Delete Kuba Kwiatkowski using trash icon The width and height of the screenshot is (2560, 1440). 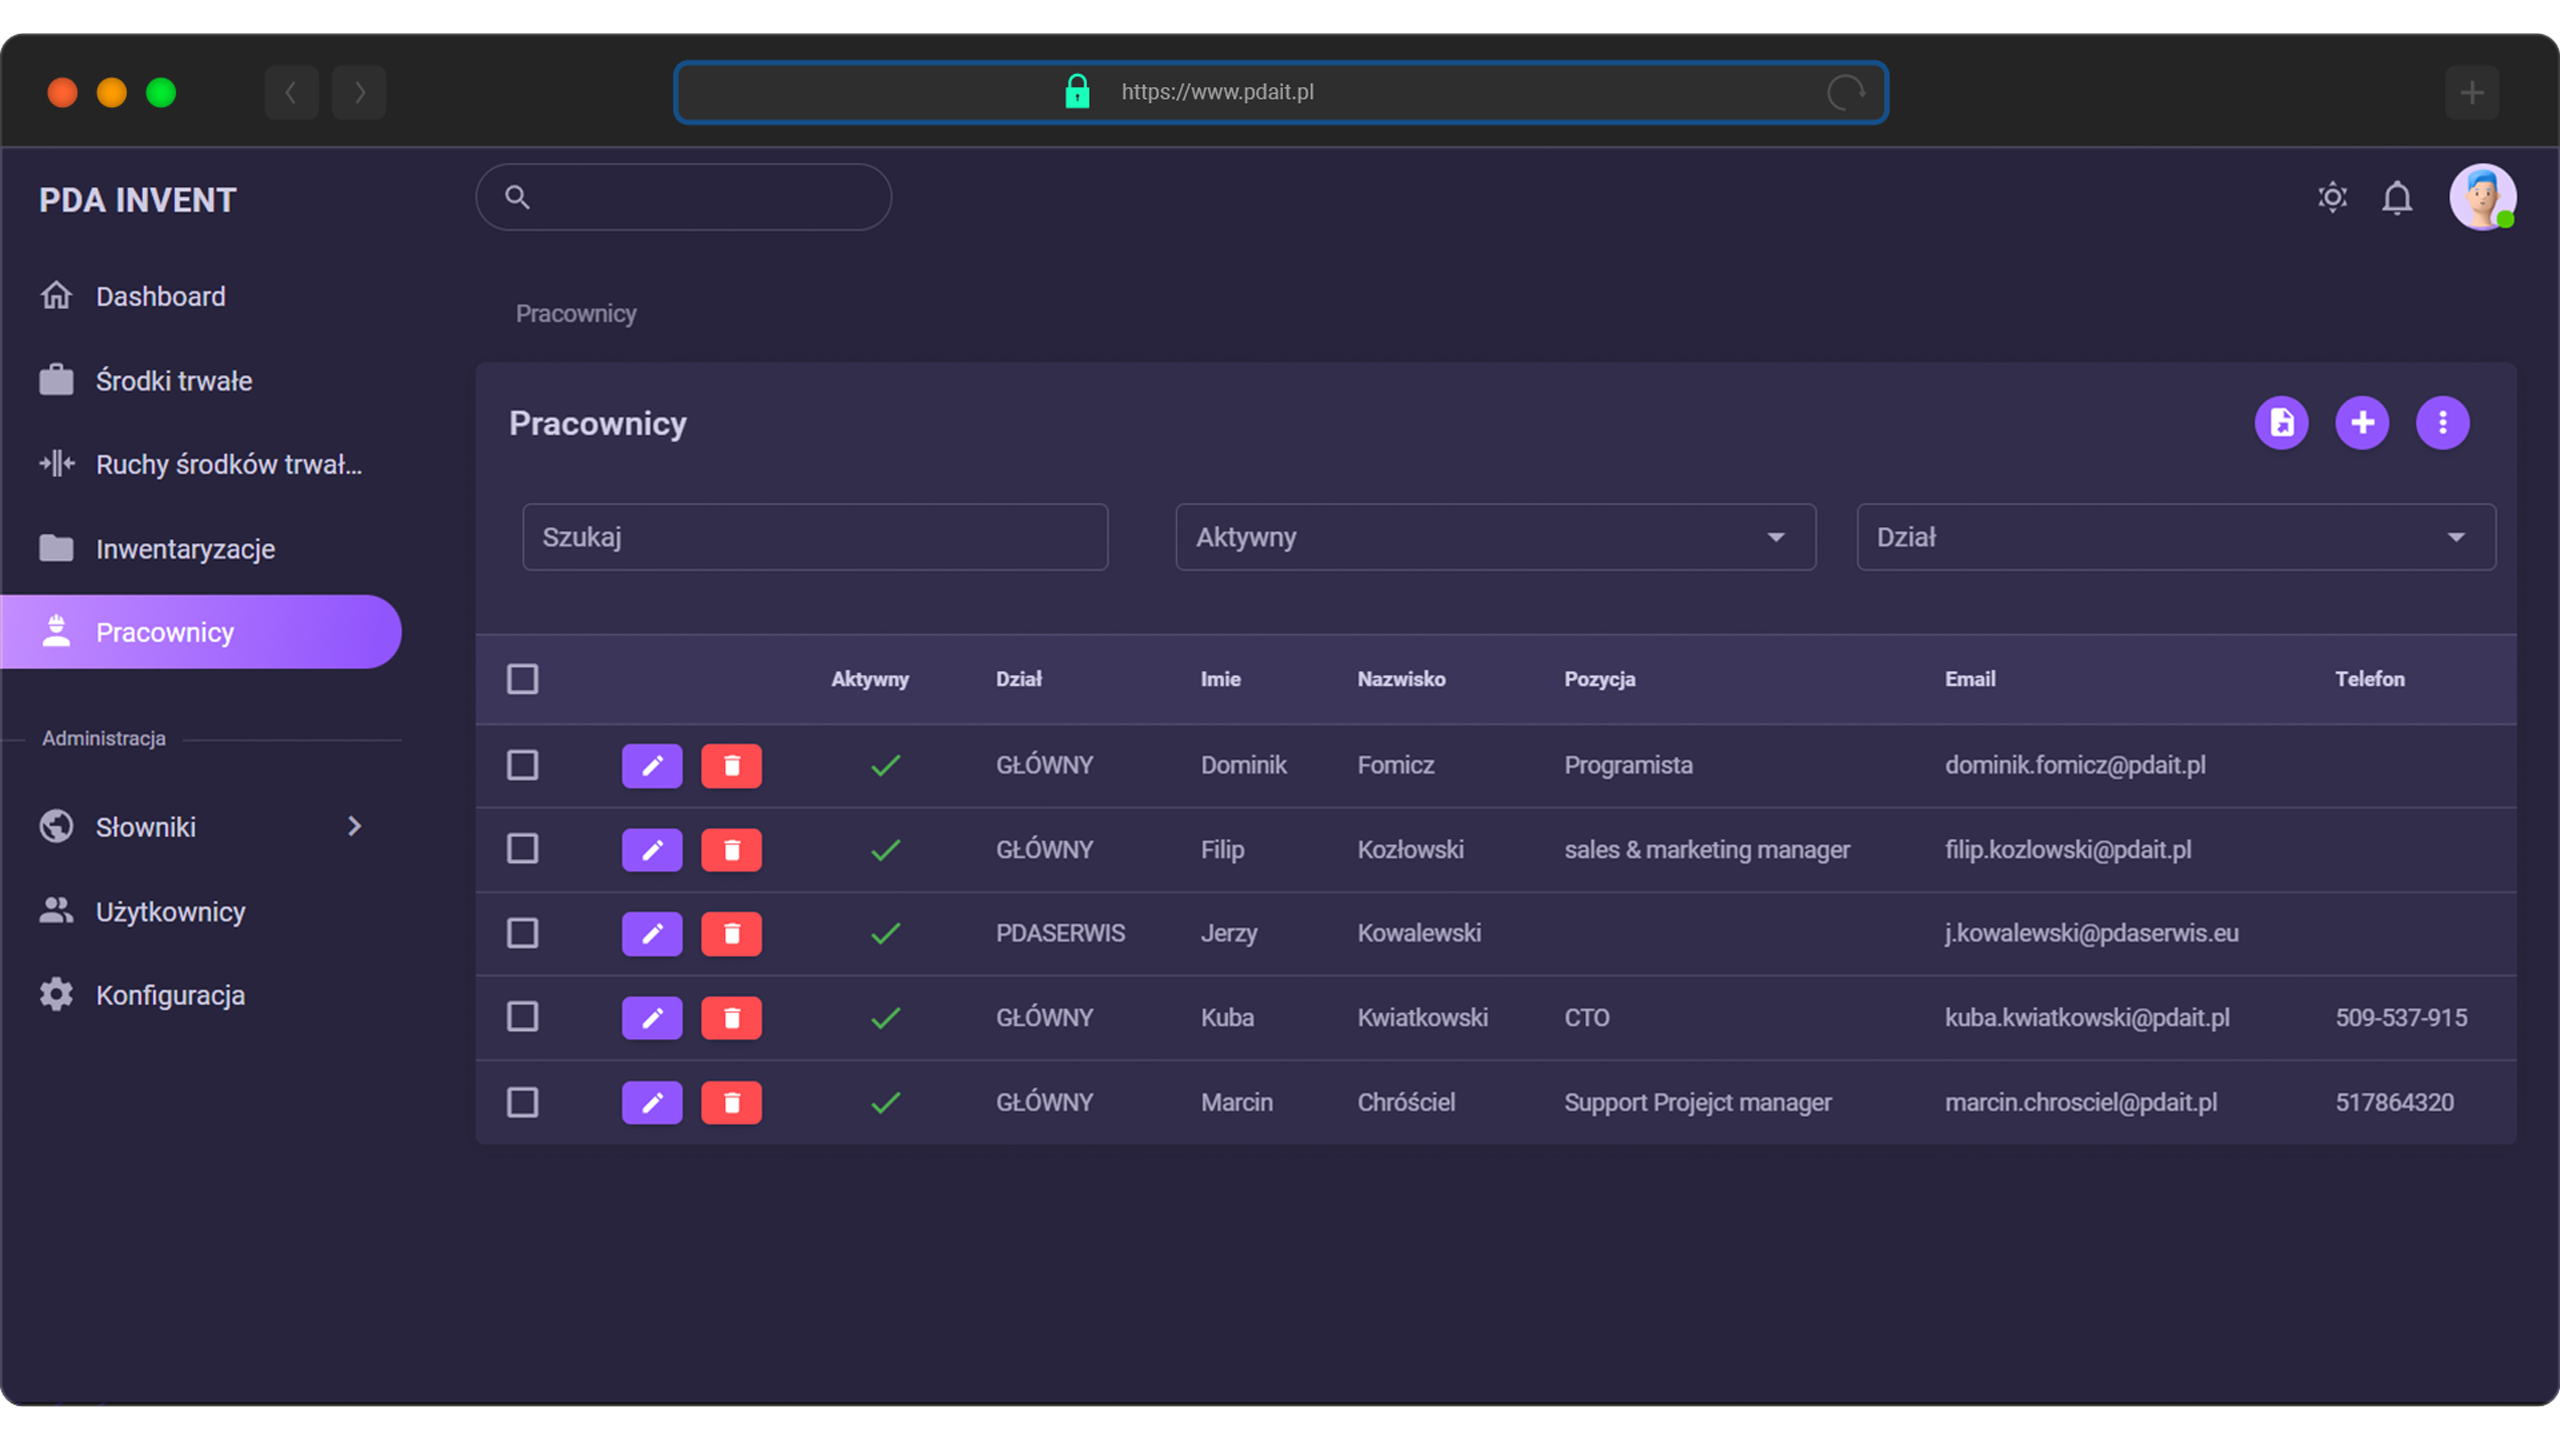[731, 1018]
